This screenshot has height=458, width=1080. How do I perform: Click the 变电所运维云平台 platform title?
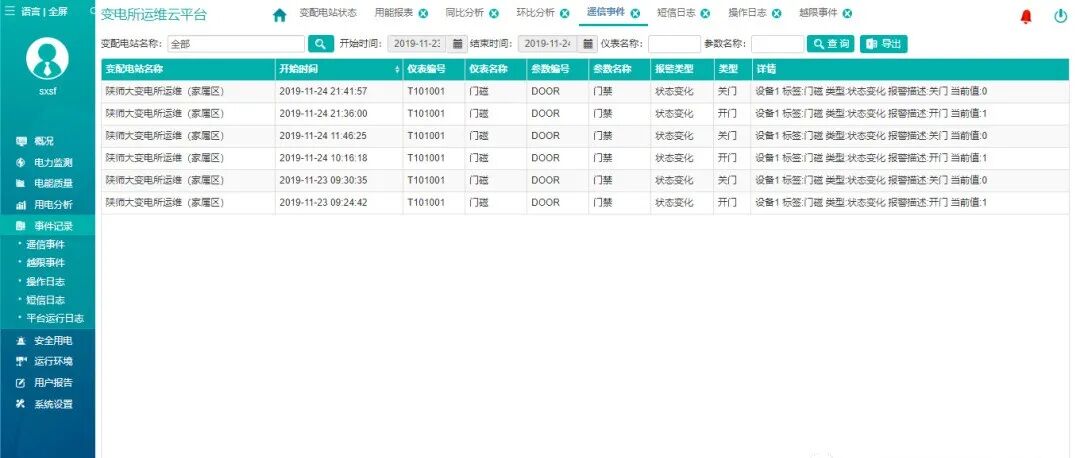pyautogui.click(x=154, y=14)
